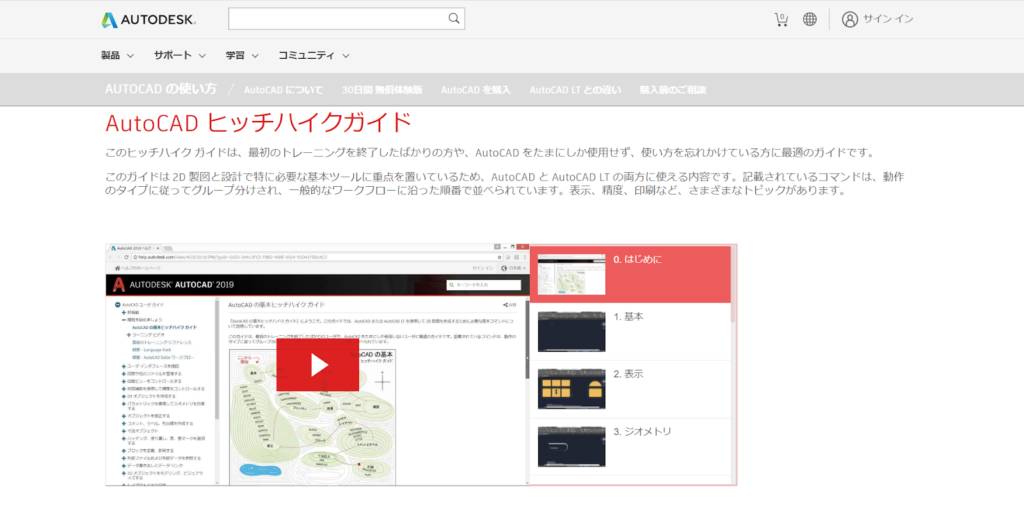Image resolution: width=1024 pixels, height=508 pixels.
Task: Select AutoCAD を購入 in submenu
Action: (x=476, y=89)
